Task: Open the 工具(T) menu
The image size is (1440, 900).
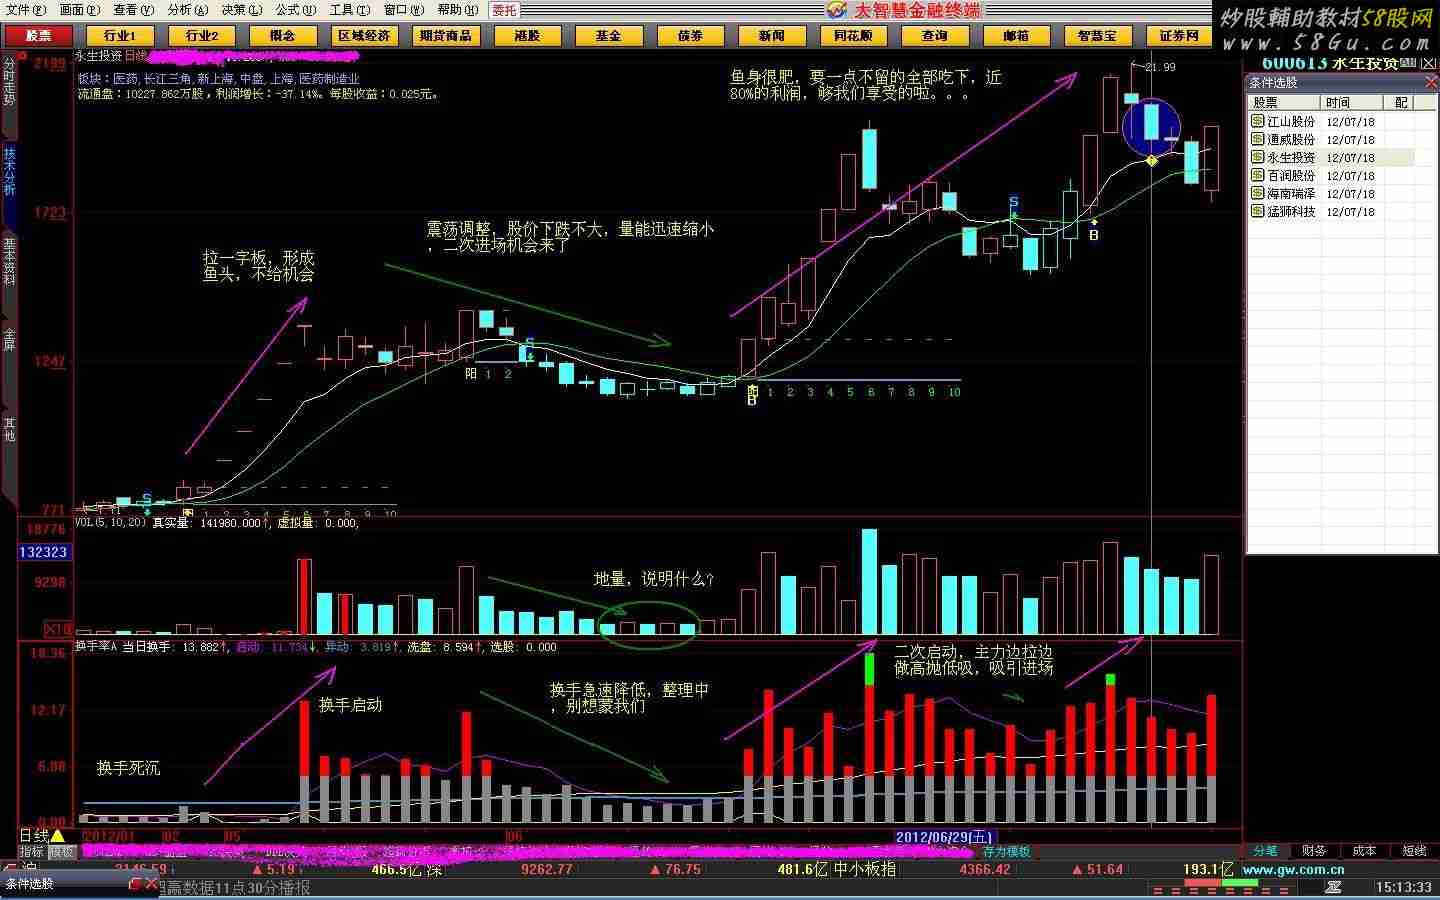Action: point(350,10)
